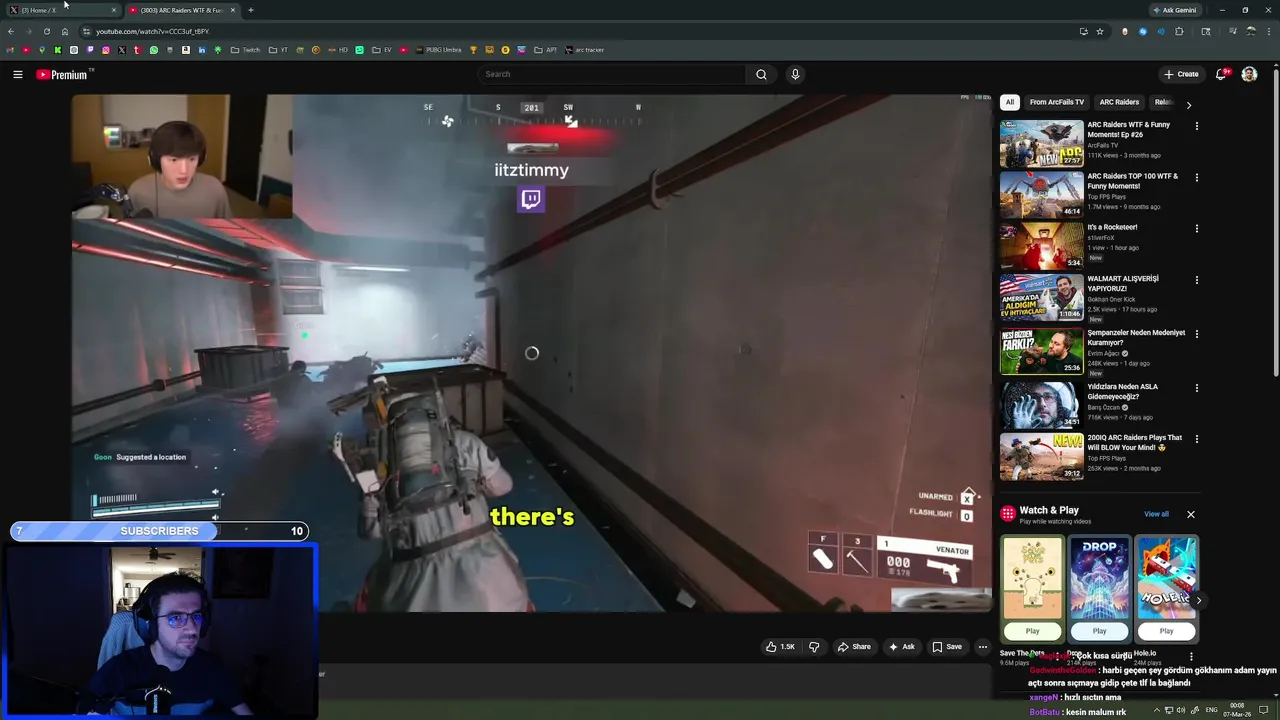Open the YT bookmarks folder
1280x720 pixels.
(x=278, y=50)
